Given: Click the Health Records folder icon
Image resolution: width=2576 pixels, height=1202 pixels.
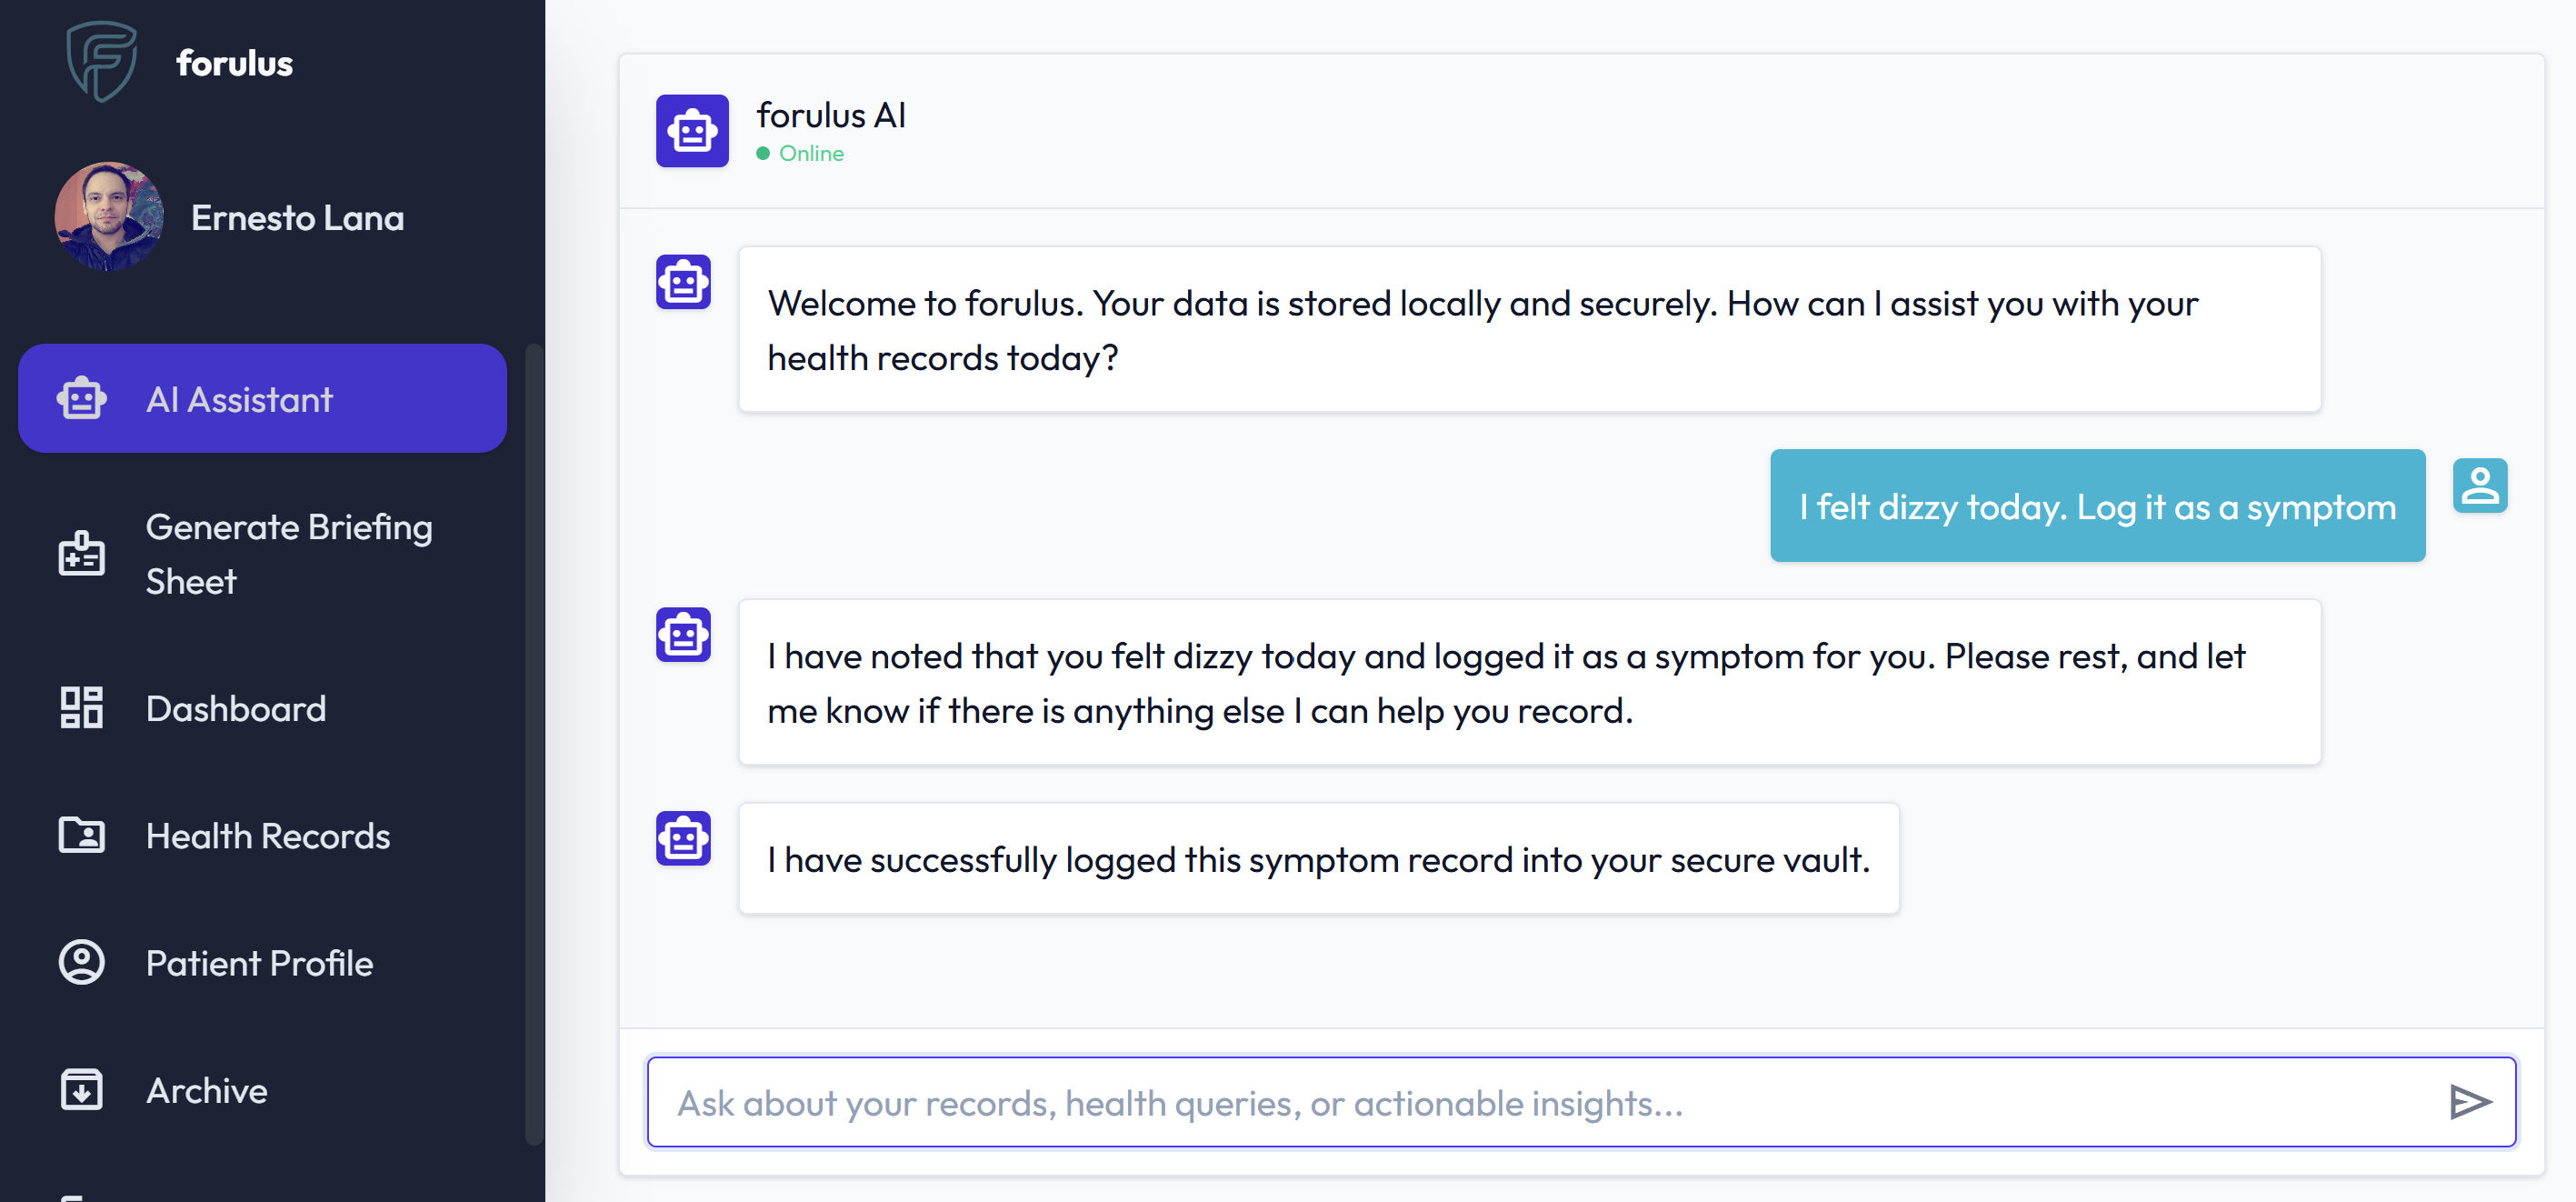Looking at the screenshot, I should pyautogui.click(x=81, y=835).
